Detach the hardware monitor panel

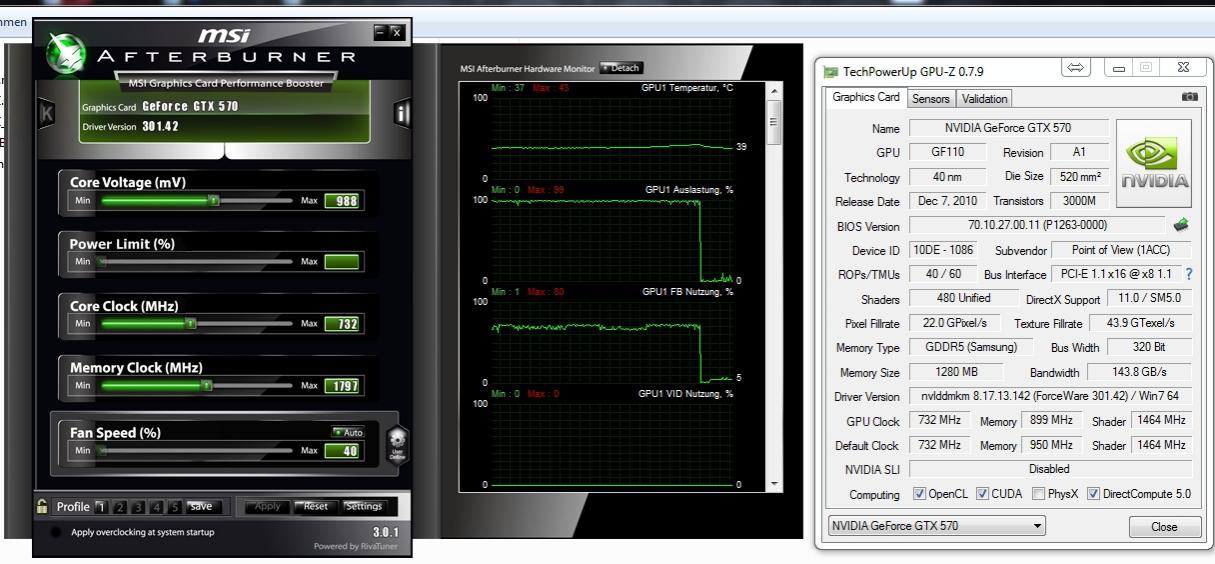tap(620, 68)
